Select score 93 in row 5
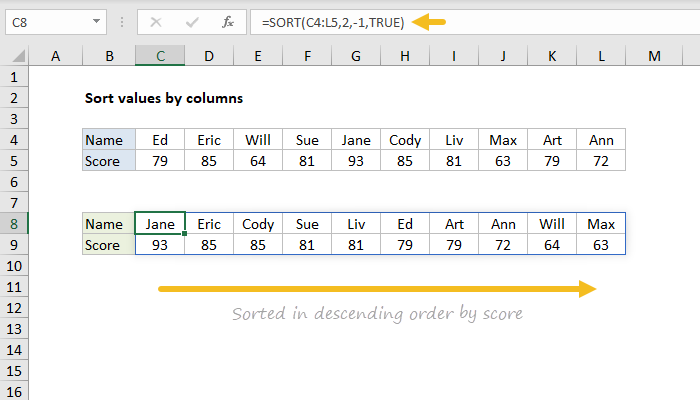 tap(356, 161)
